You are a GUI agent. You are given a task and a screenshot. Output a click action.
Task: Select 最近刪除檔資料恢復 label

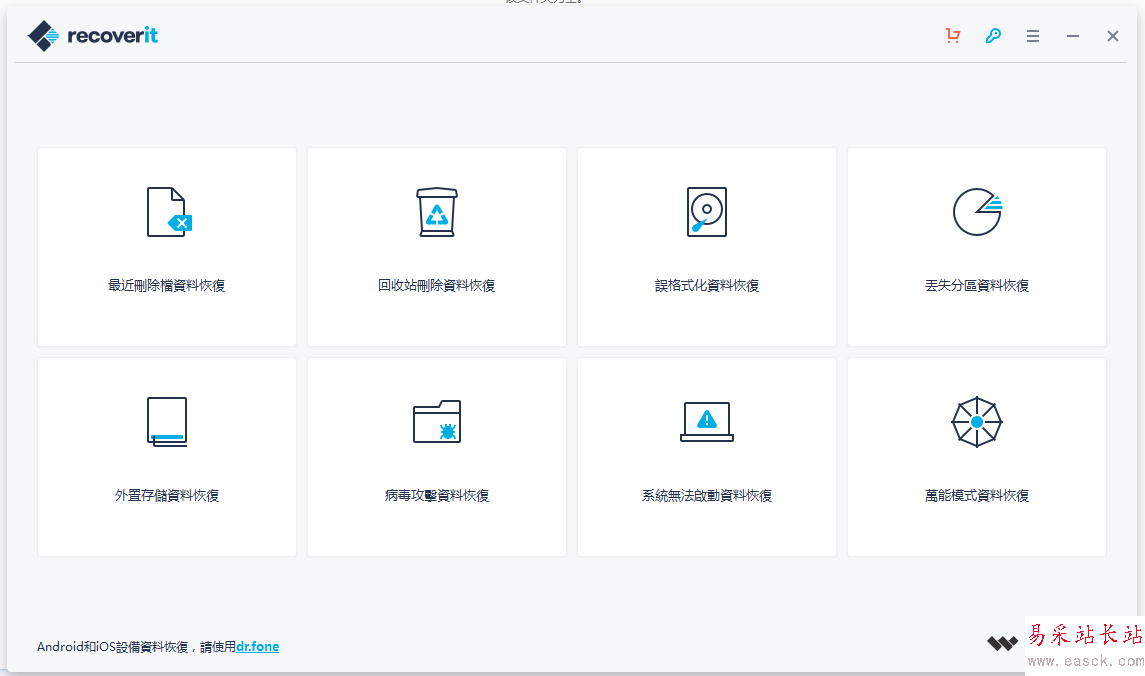166,285
